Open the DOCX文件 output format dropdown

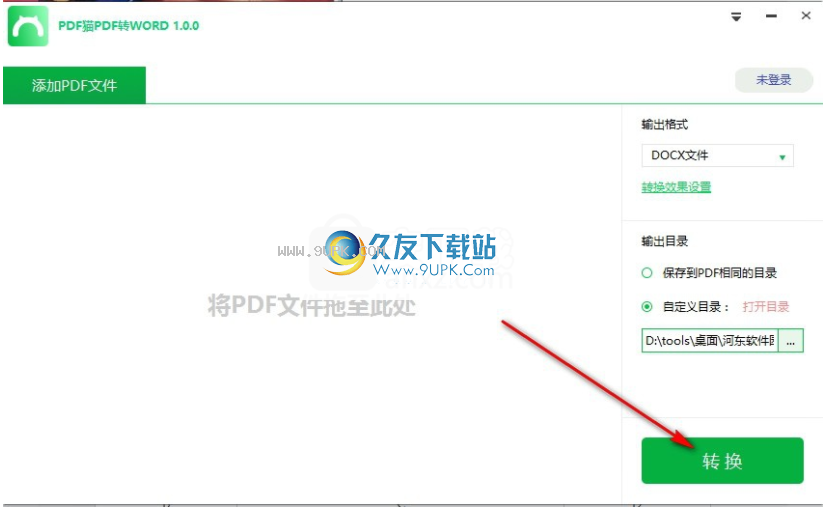pos(717,156)
